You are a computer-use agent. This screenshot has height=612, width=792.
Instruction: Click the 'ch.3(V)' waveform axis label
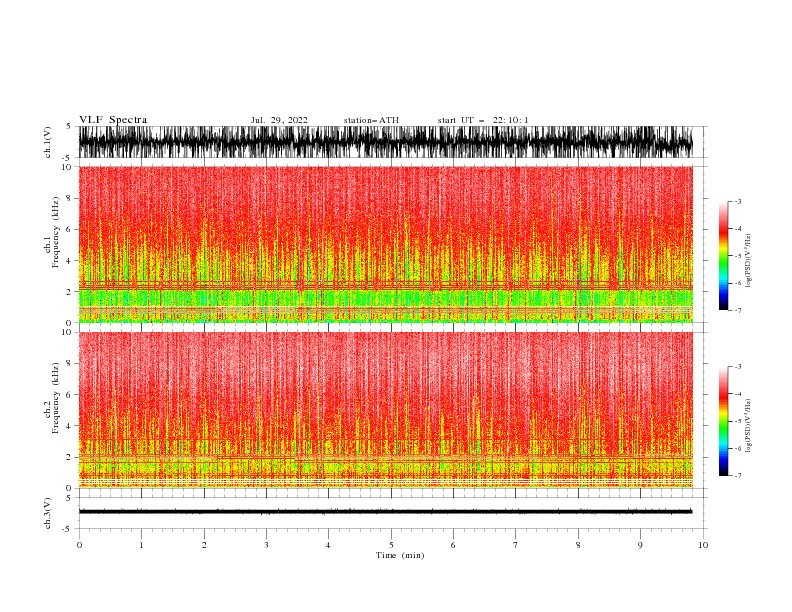click(x=48, y=513)
